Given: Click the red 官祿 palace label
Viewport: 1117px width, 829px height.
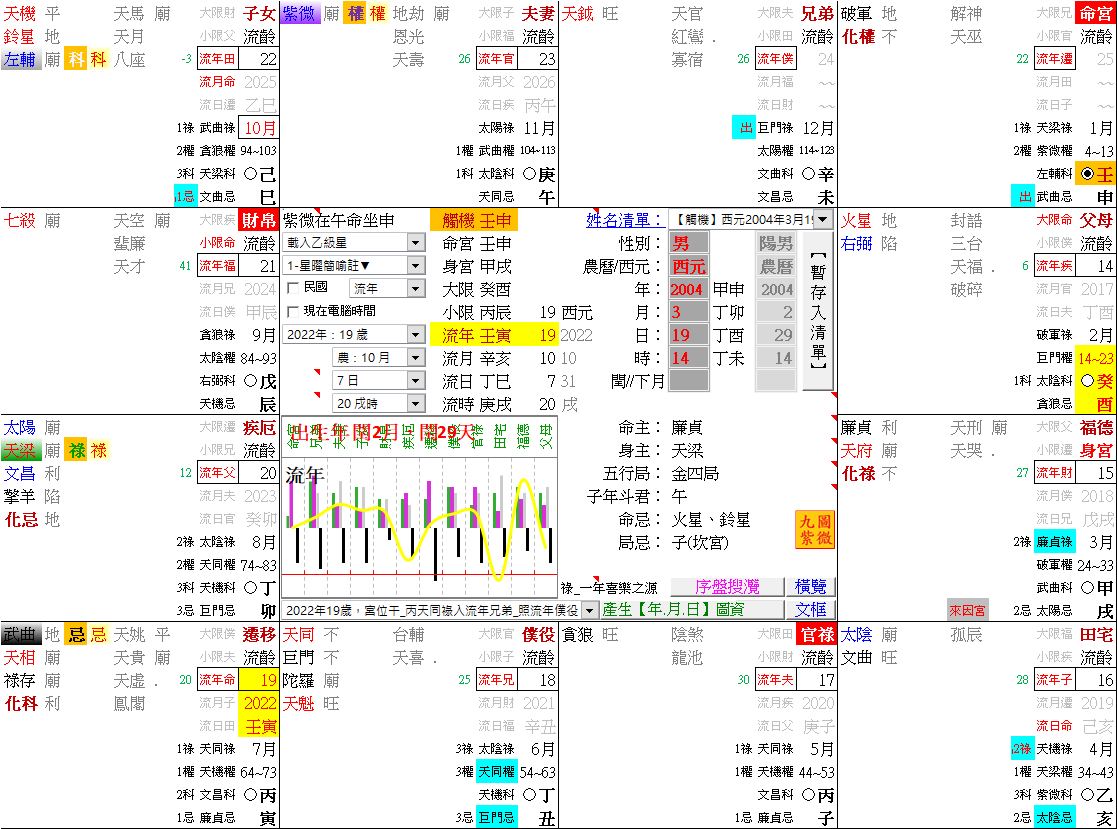Looking at the screenshot, I should point(815,634).
